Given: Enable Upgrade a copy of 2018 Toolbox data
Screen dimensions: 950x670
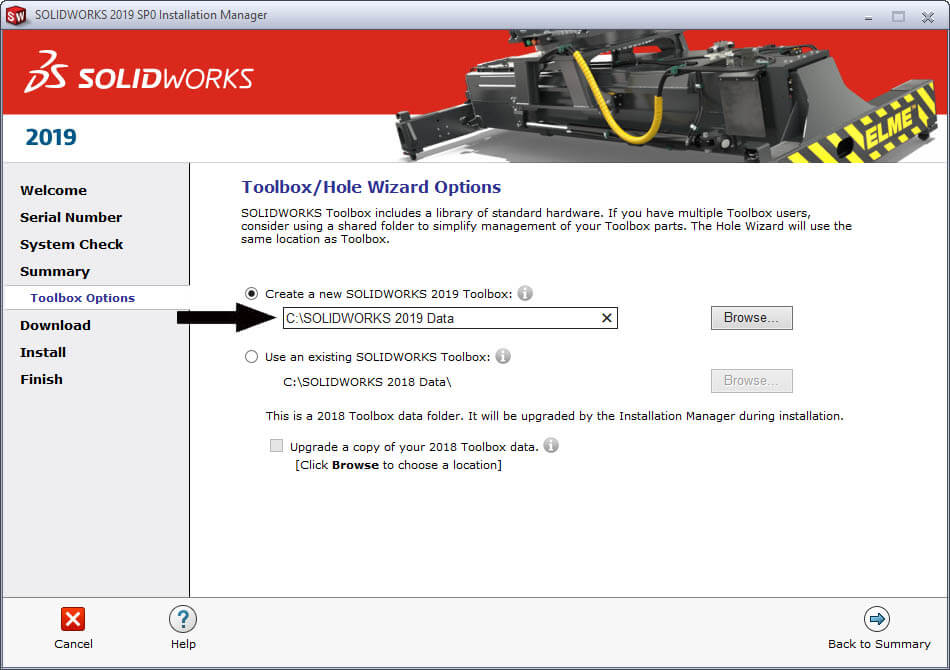Looking at the screenshot, I should tap(276, 445).
